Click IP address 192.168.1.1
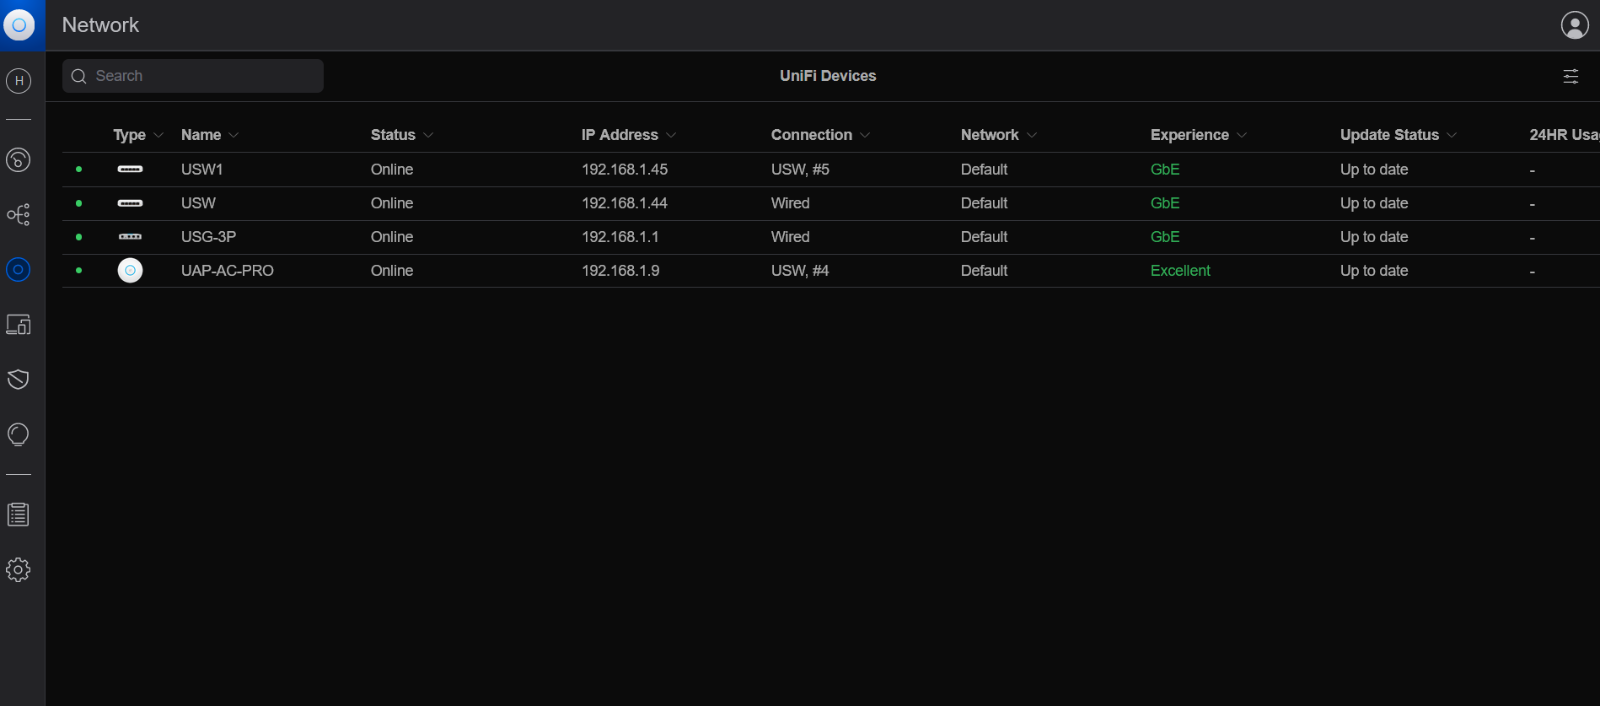 (x=620, y=237)
